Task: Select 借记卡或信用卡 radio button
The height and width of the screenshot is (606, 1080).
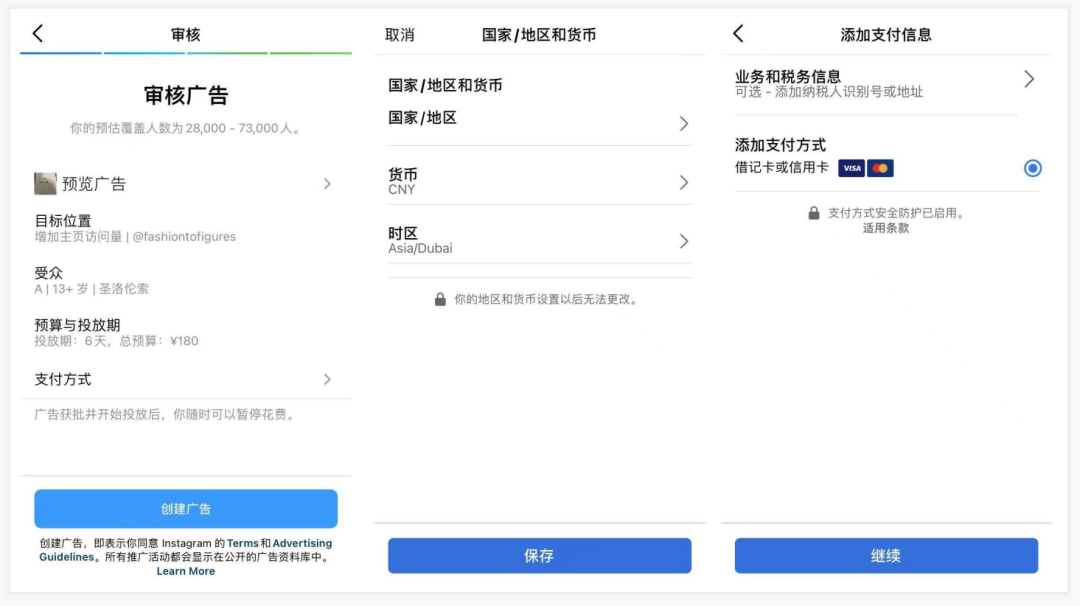Action: click(x=1032, y=168)
